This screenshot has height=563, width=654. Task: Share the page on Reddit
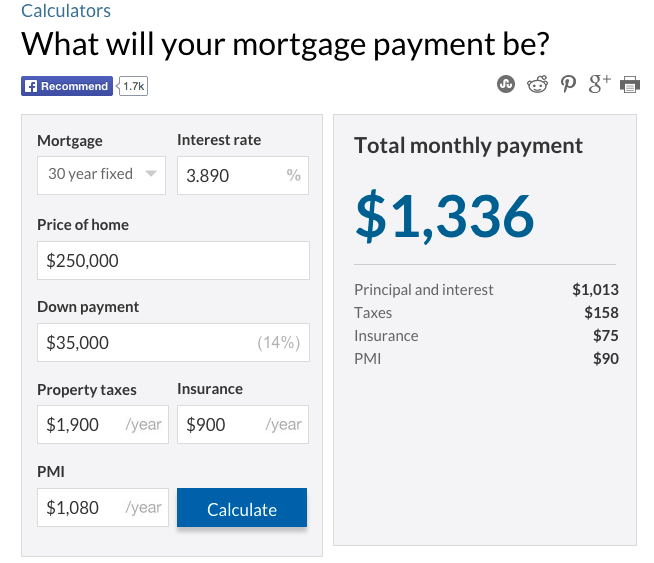(x=538, y=85)
